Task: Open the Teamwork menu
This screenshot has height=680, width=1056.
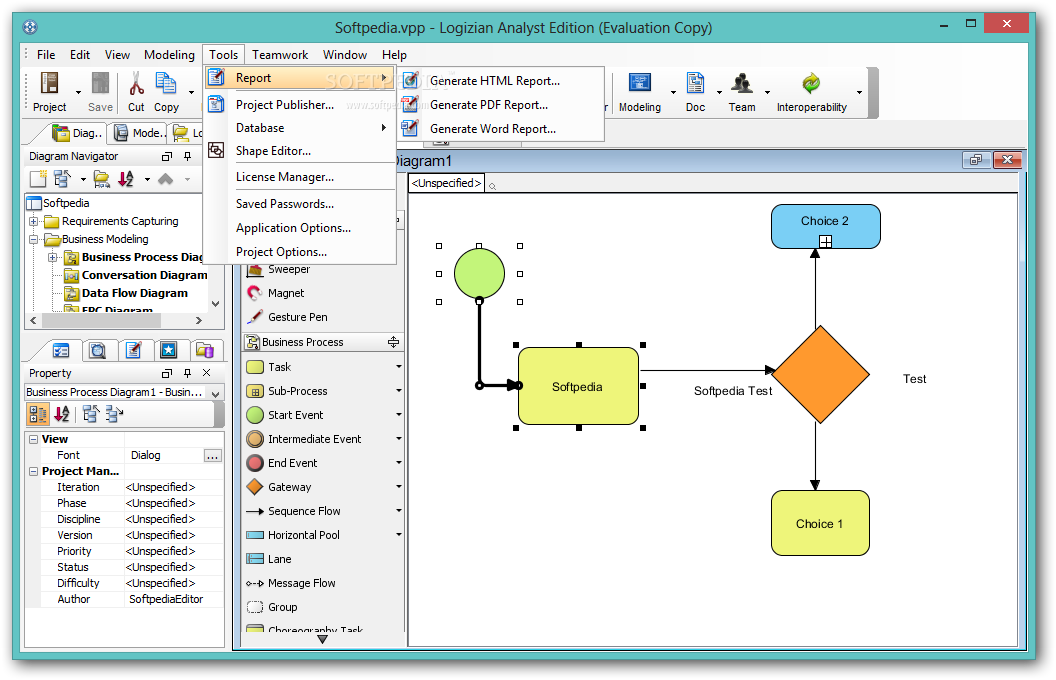Action: (x=280, y=55)
